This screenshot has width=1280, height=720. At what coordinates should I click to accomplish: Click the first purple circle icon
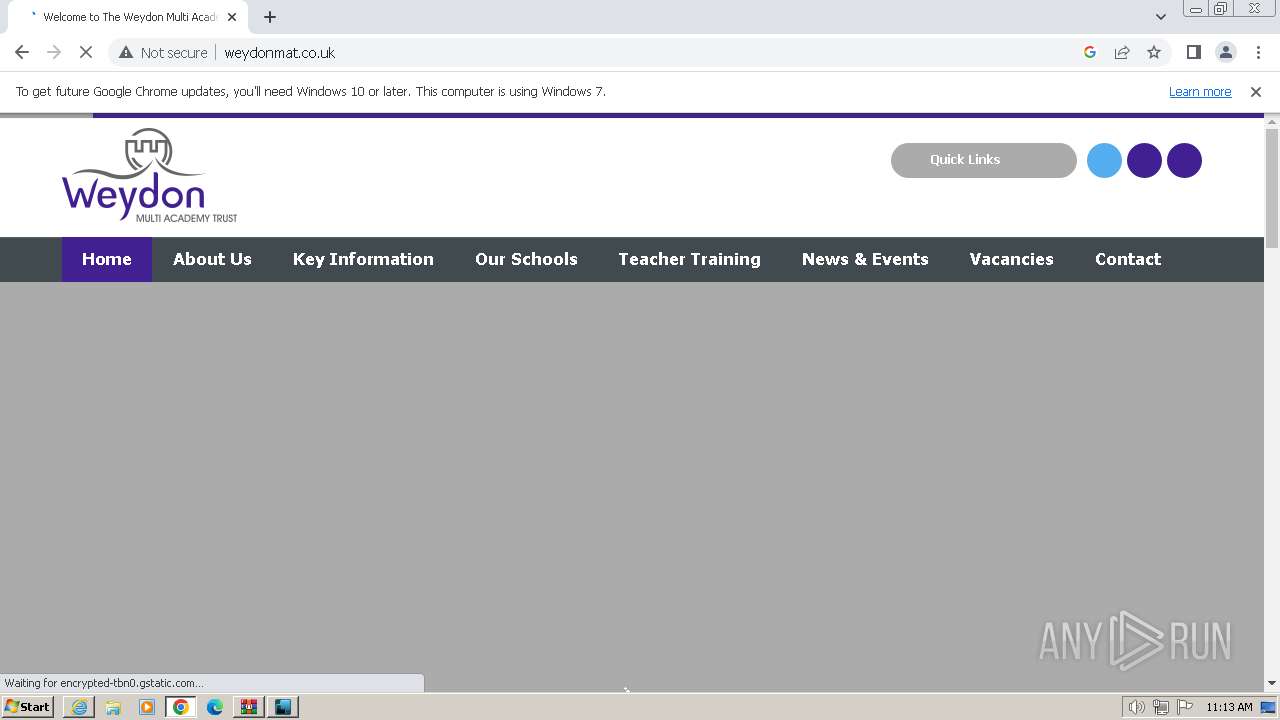point(1144,161)
